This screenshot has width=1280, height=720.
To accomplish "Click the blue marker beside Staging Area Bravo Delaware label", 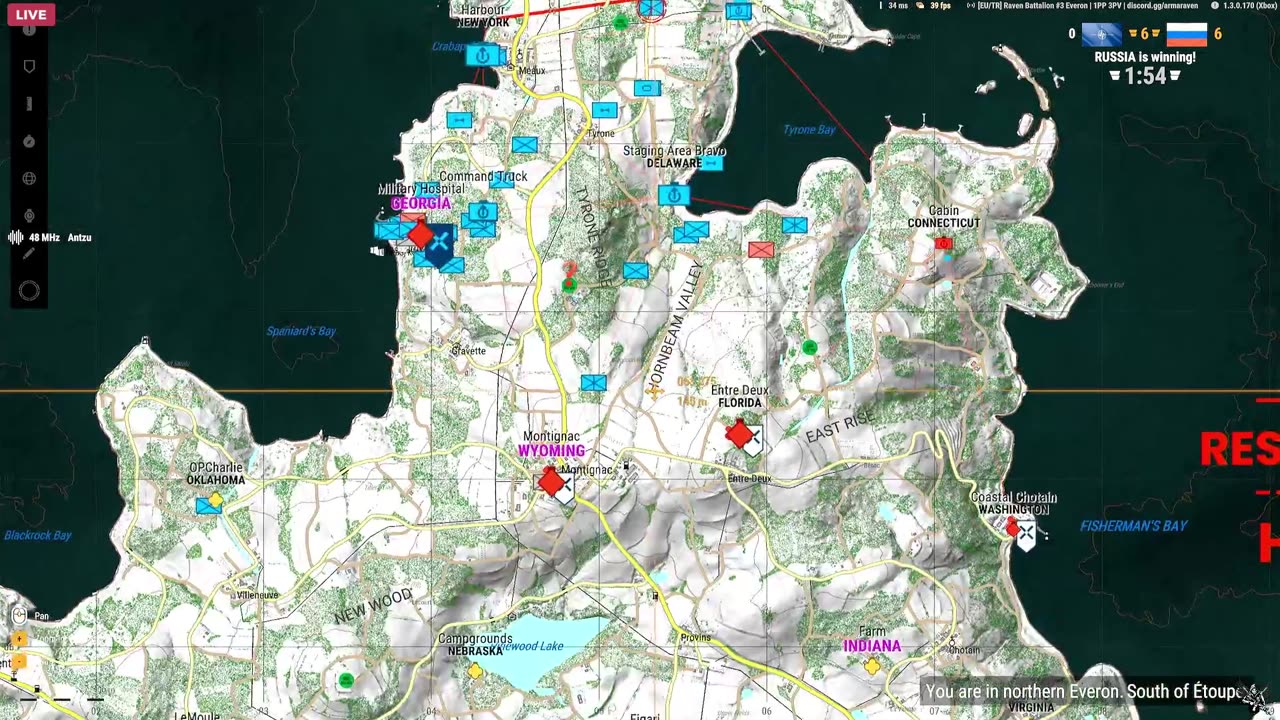I will (711, 163).
